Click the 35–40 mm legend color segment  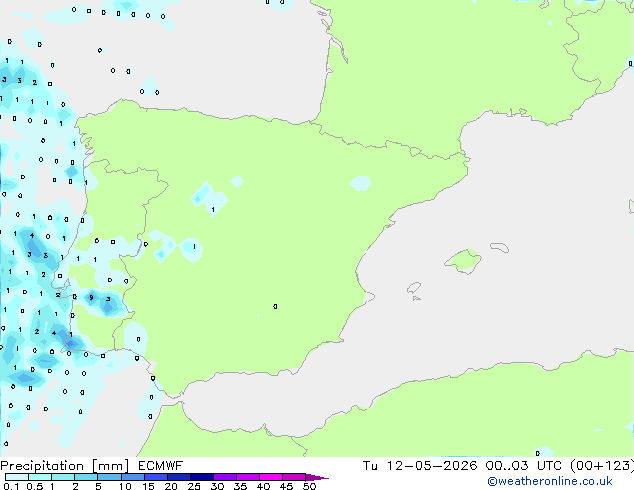(x=247, y=477)
